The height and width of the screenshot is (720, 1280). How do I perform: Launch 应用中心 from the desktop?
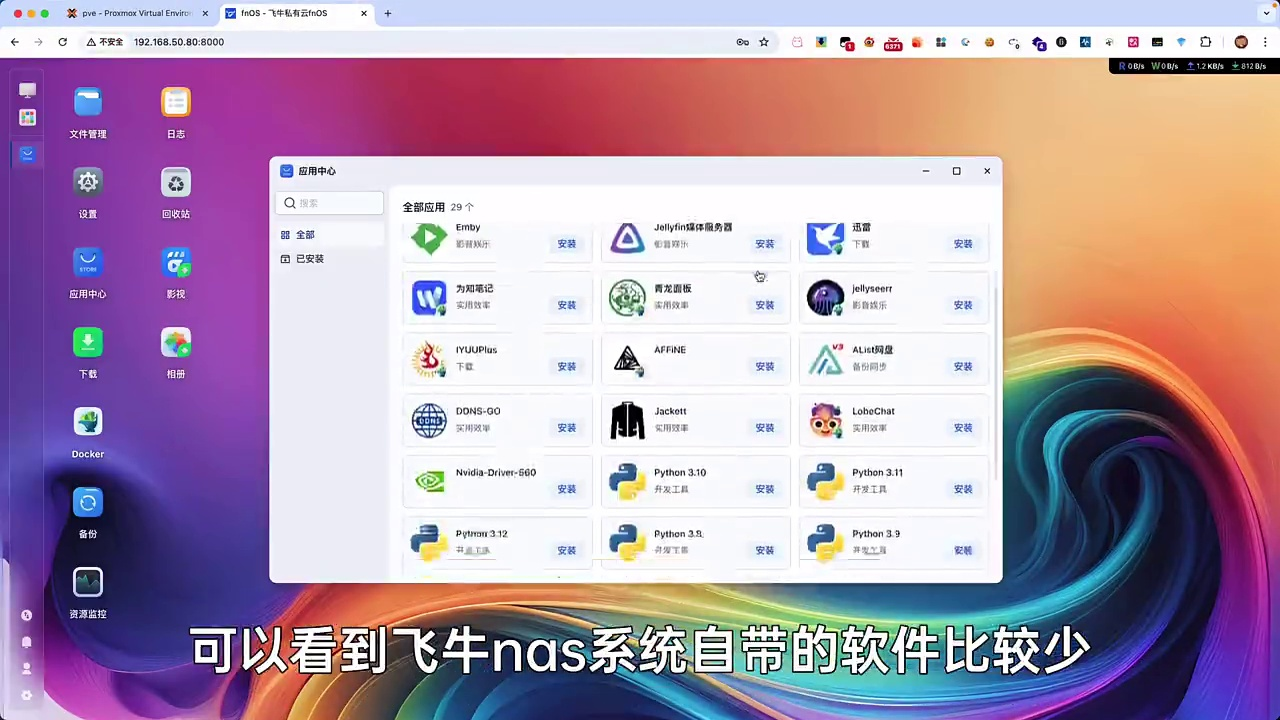pyautogui.click(x=88, y=262)
